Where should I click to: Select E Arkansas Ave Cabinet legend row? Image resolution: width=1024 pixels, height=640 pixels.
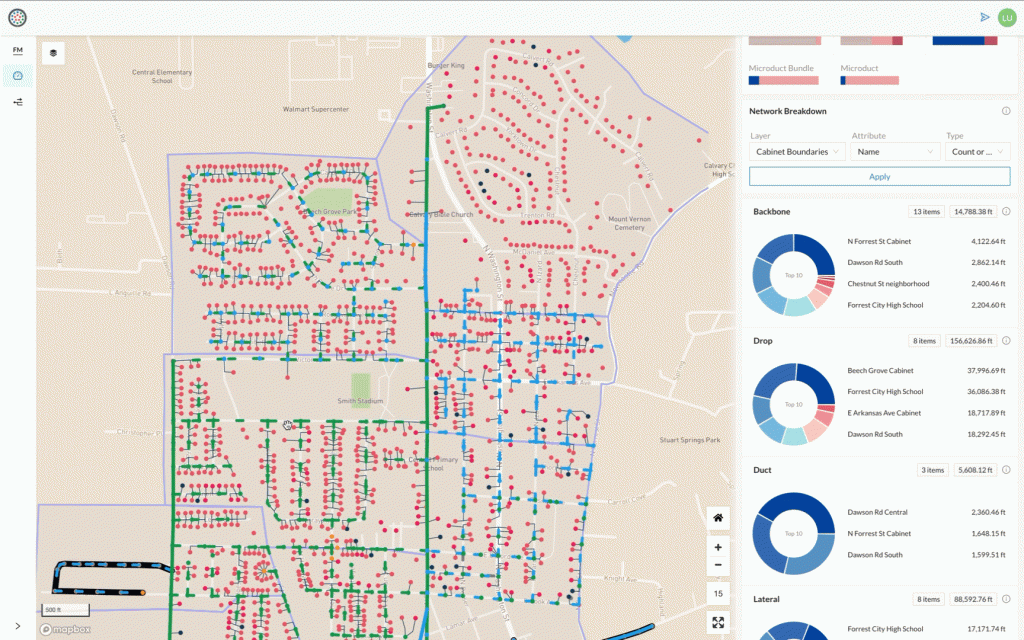click(x=926, y=413)
